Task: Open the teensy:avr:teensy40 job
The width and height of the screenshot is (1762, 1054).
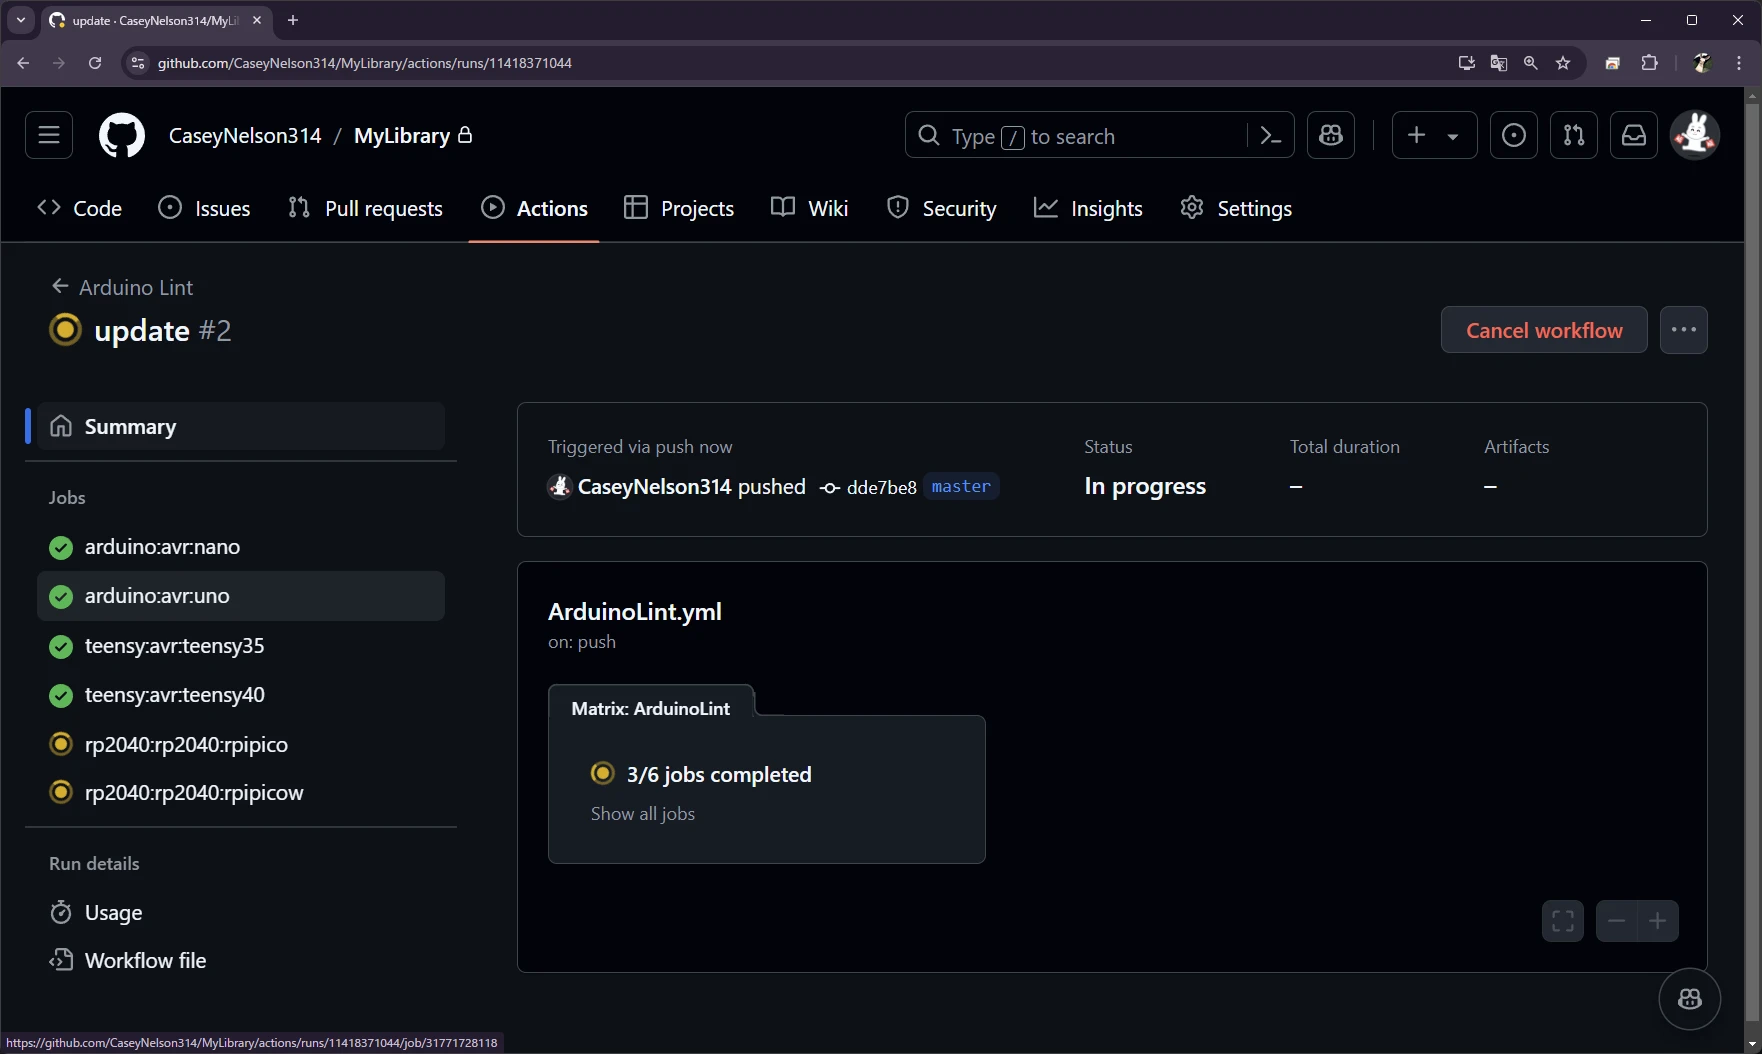Action: click(x=241, y=695)
